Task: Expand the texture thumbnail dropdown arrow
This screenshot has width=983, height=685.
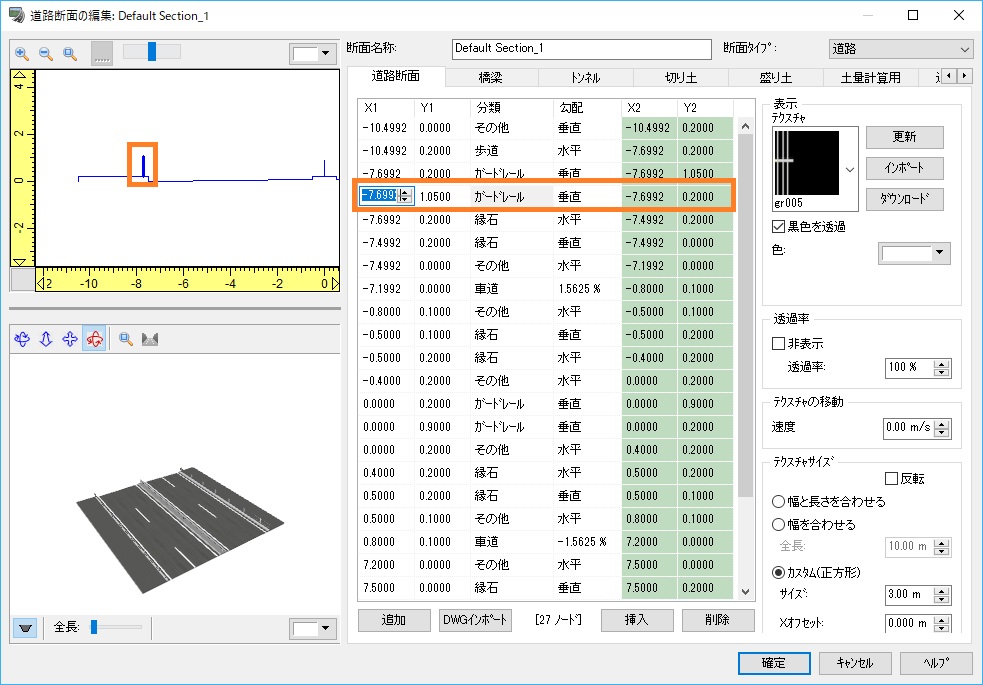Action: coord(850,170)
